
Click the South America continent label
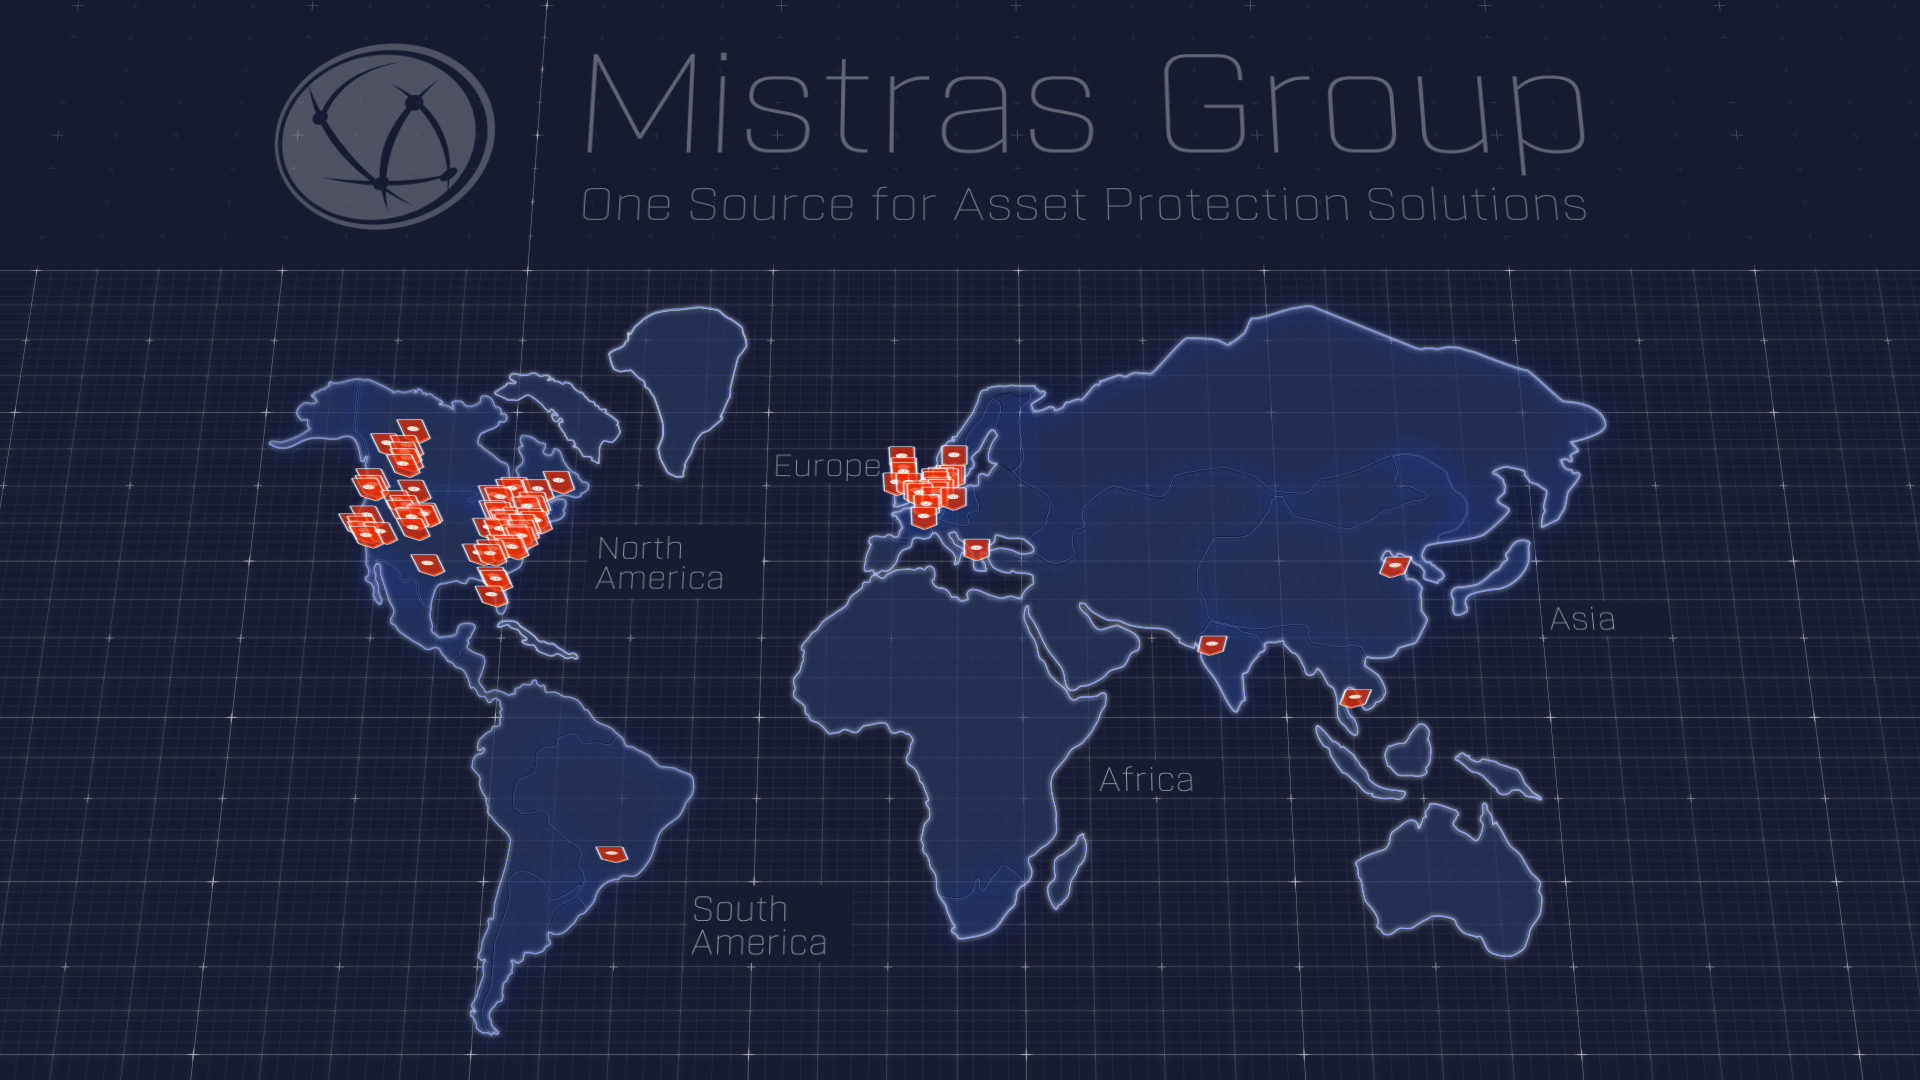(x=759, y=926)
